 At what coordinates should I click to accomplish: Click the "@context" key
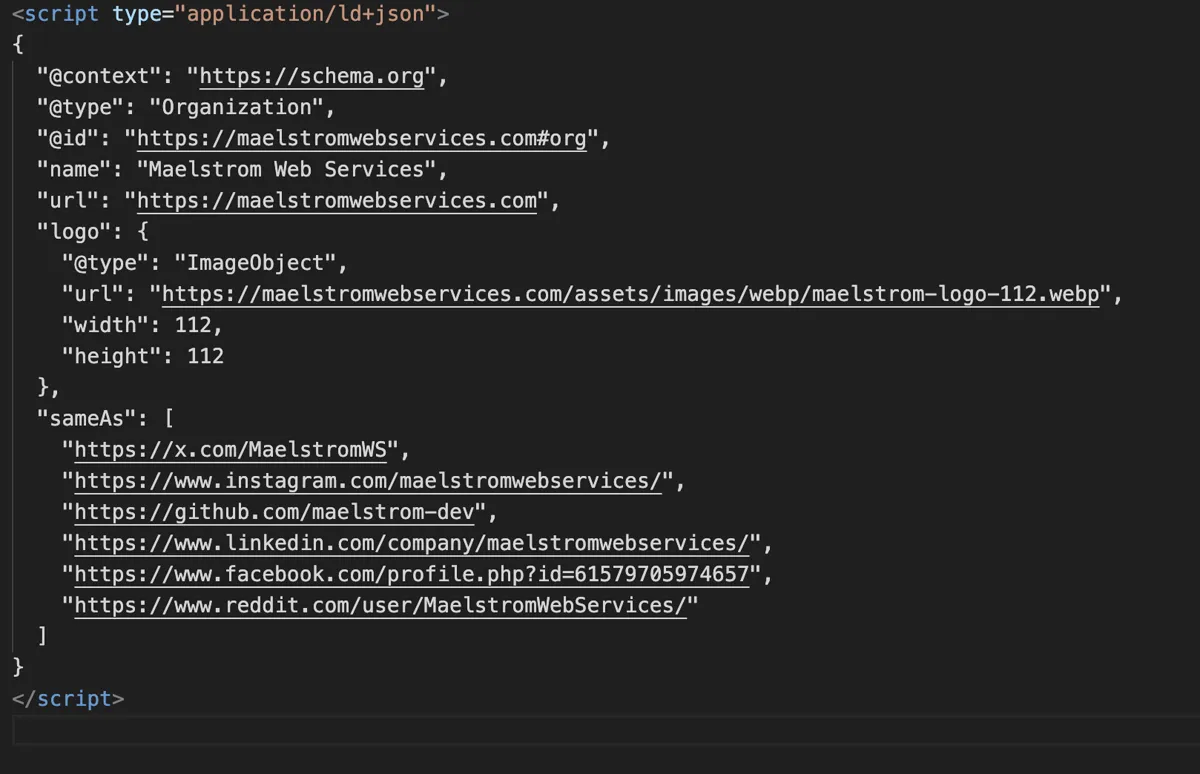[98, 76]
